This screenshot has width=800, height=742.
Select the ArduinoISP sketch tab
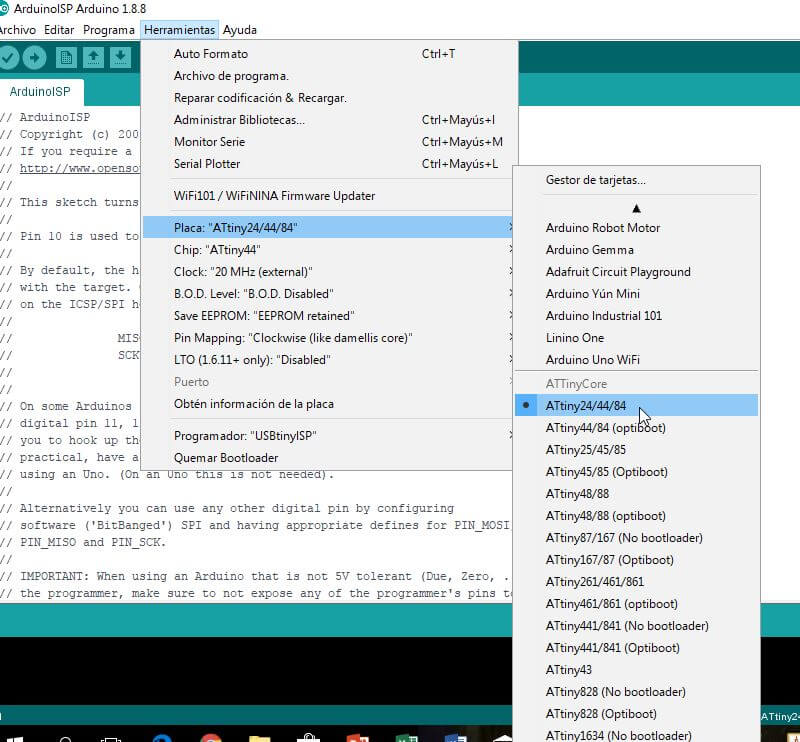[40, 92]
